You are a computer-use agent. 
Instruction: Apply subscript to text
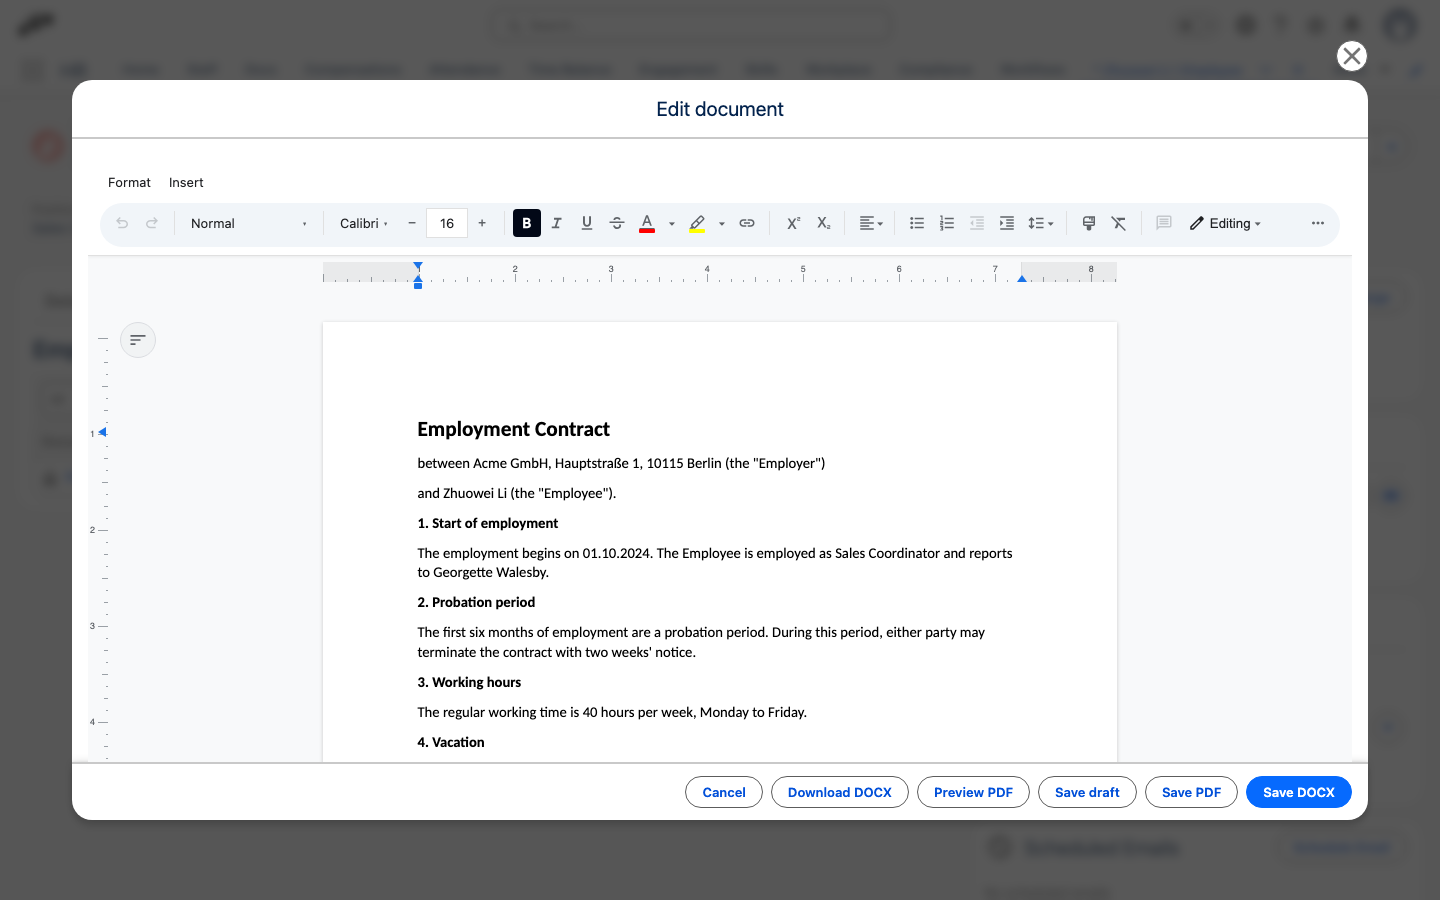coord(823,223)
